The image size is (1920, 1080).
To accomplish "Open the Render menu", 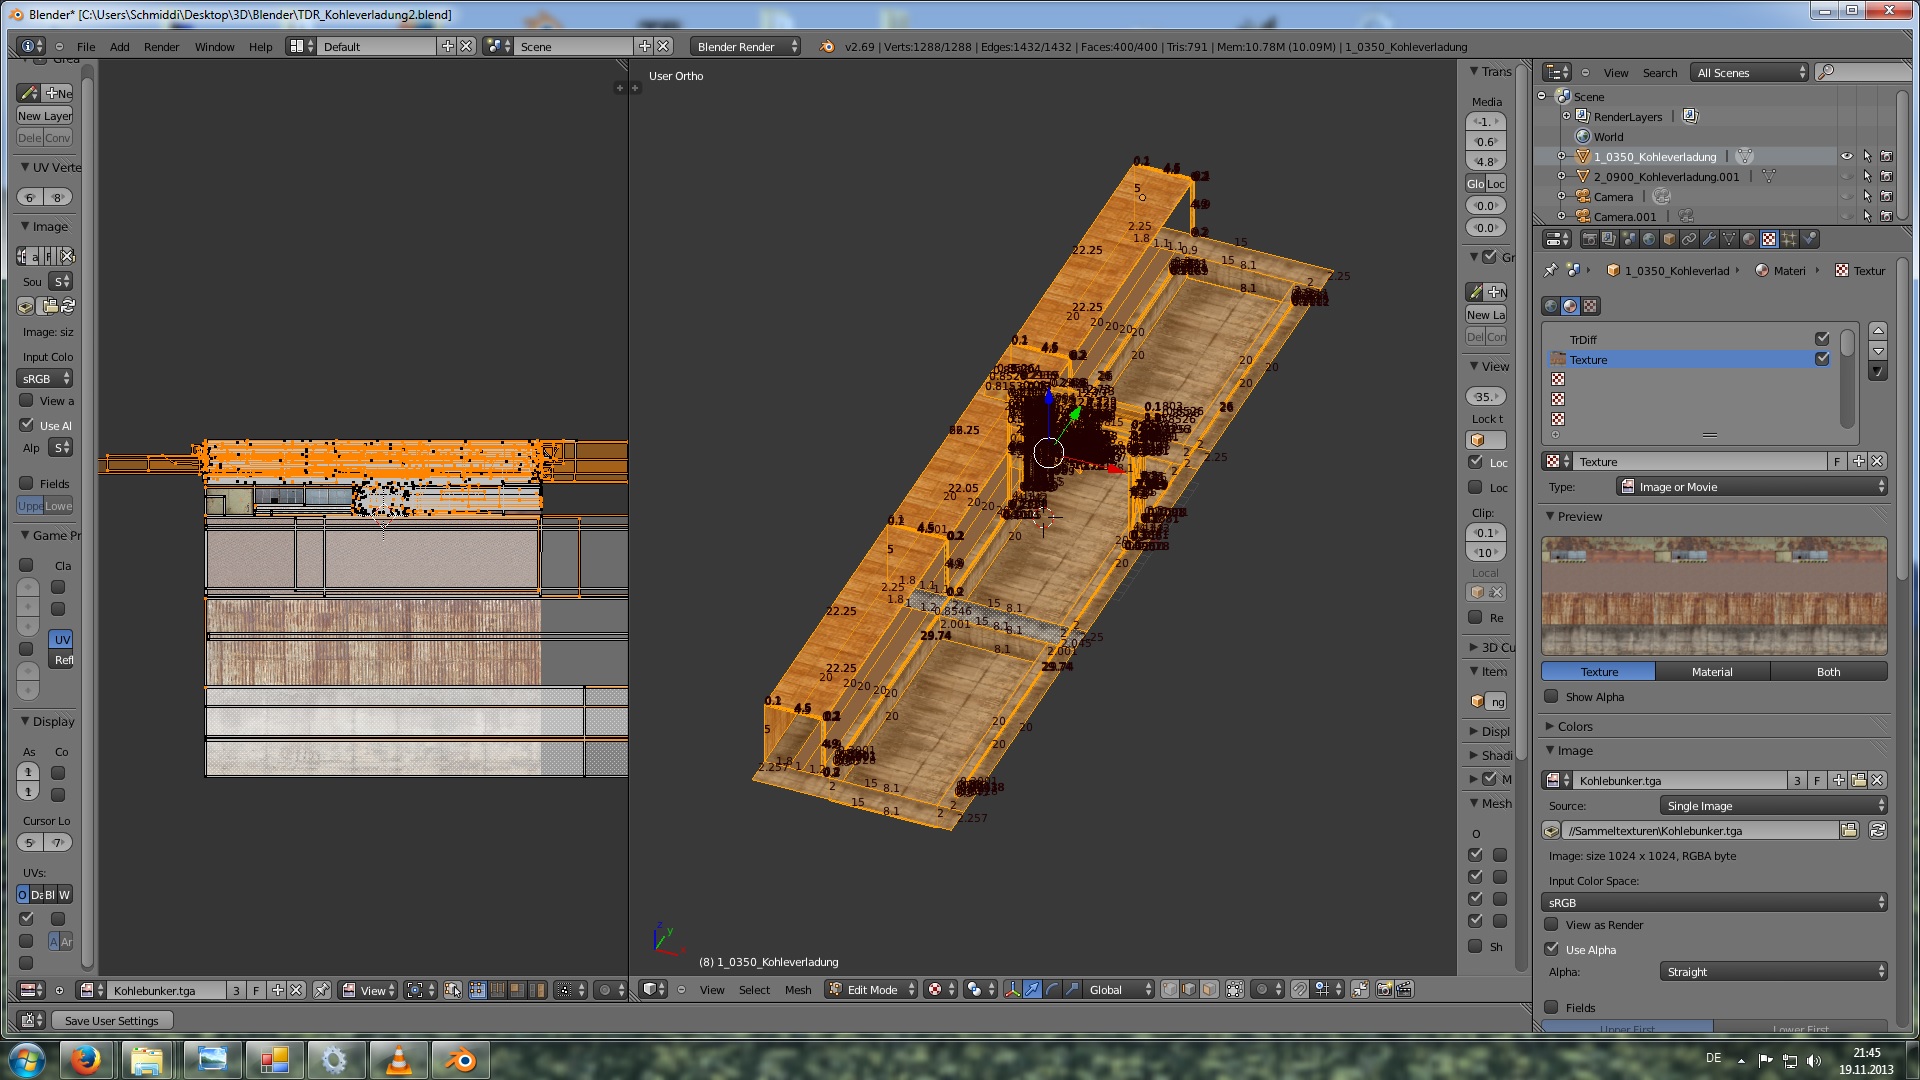I will (x=161, y=47).
